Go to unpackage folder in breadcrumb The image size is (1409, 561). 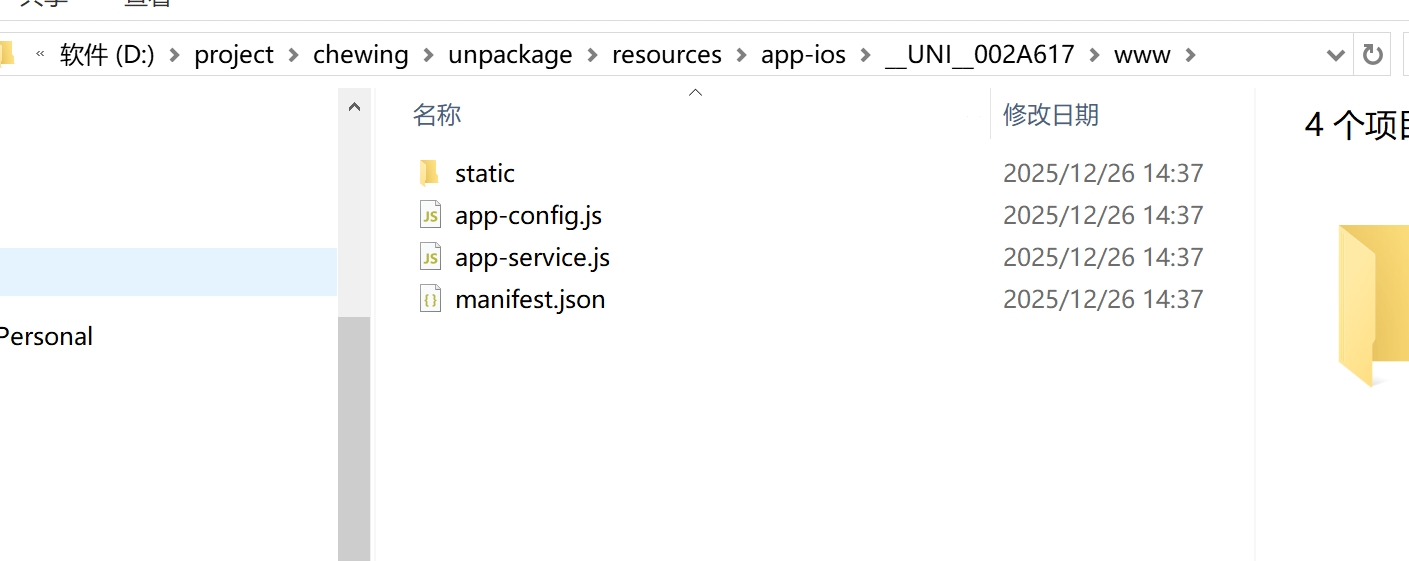tap(510, 55)
